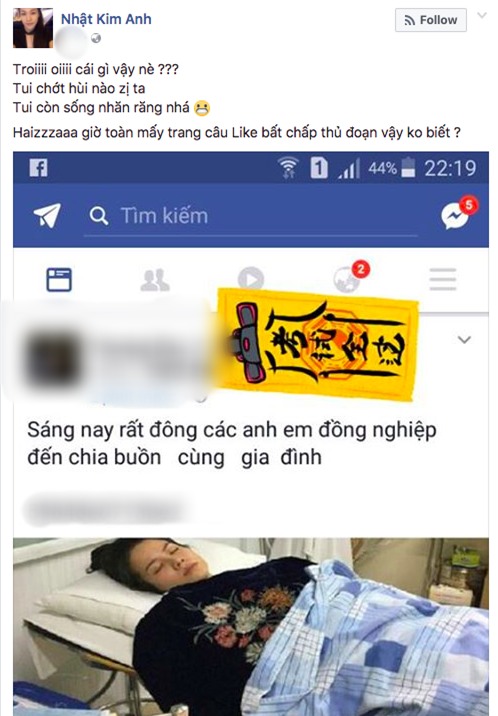Expand the inner post's dropdown chevron

[464, 340]
